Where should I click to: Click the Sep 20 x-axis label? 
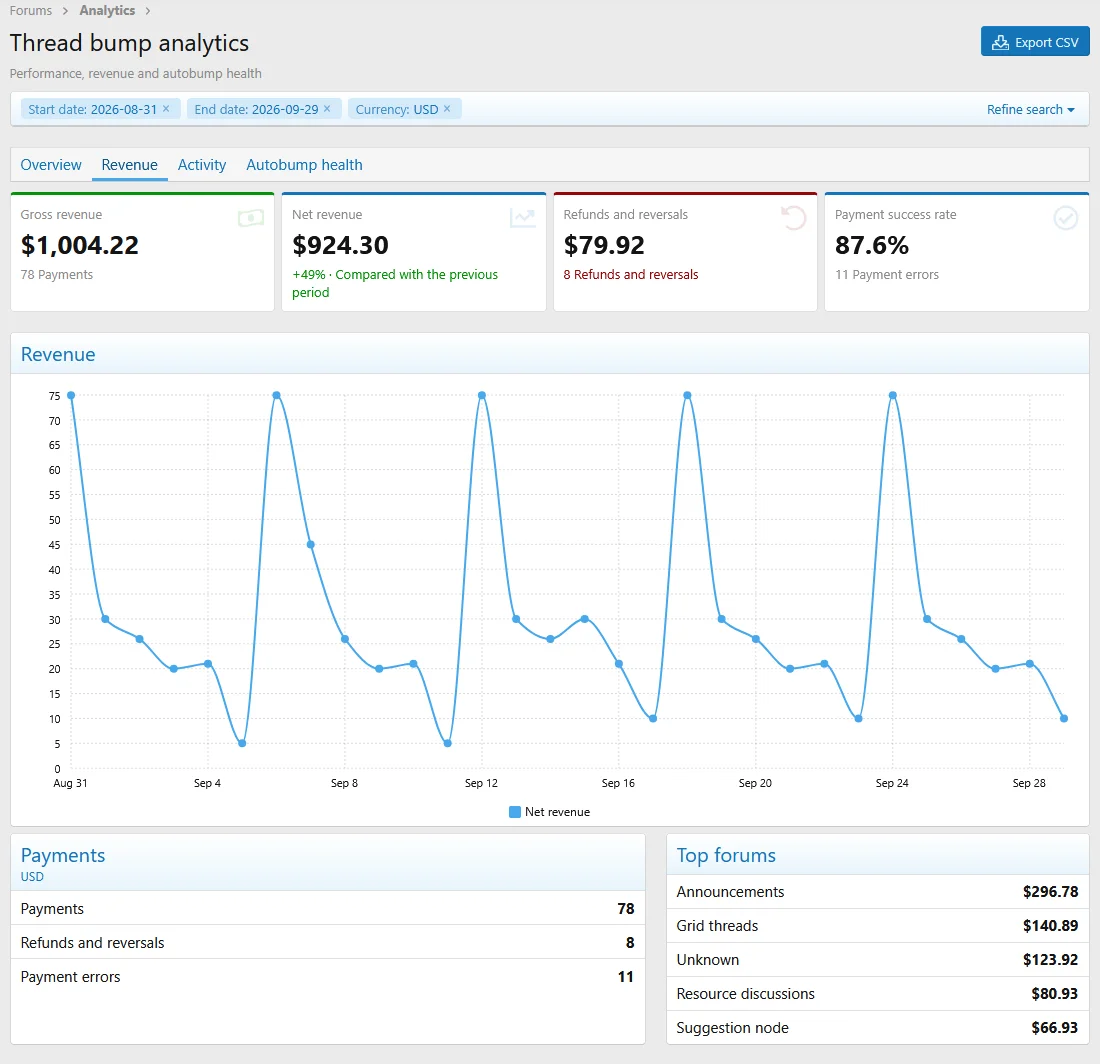point(755,783)
